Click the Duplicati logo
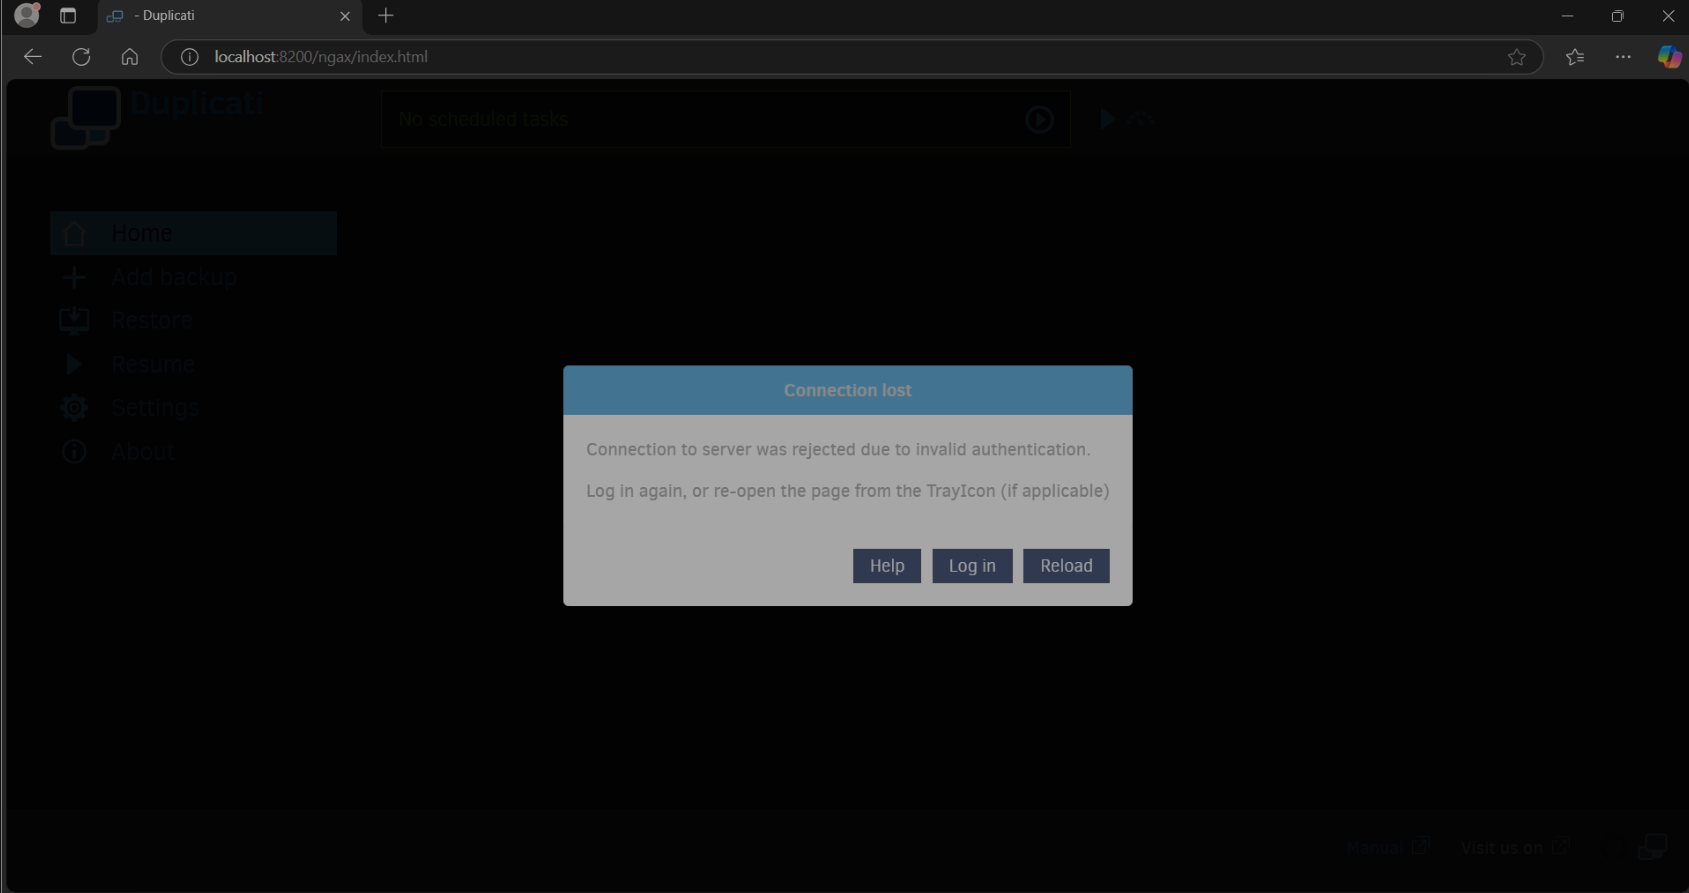The image size is (1689, 893). pyautogui.click(x=87, y=117)
